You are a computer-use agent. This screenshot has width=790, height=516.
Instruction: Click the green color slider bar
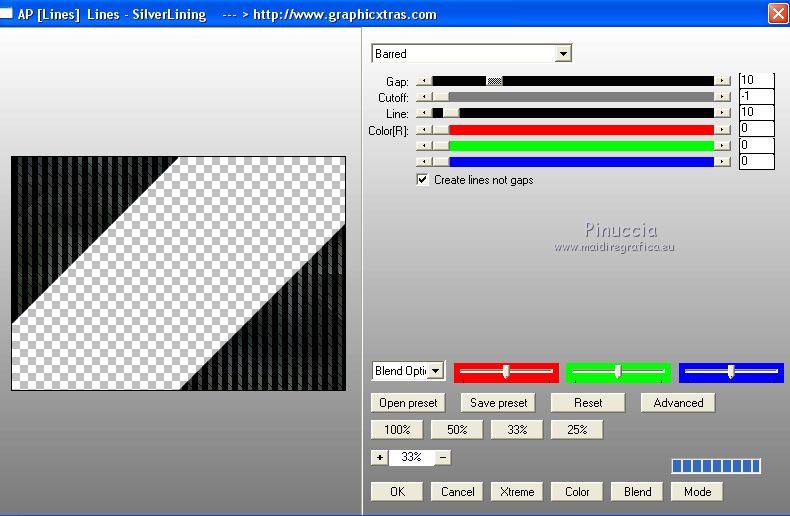(x=573, y=146)
